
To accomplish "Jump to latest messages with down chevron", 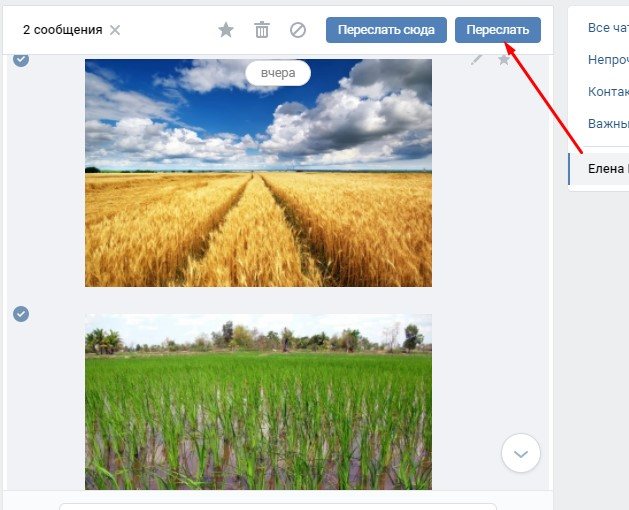I will pos(521,453).
